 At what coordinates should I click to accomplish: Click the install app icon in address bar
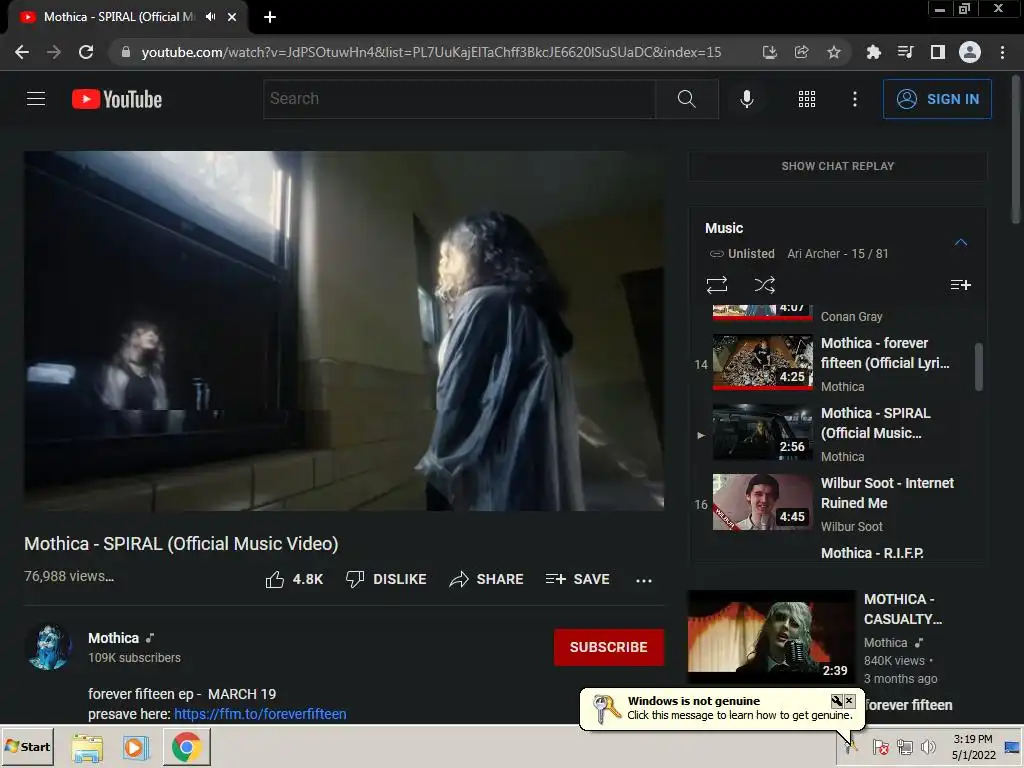769,52
